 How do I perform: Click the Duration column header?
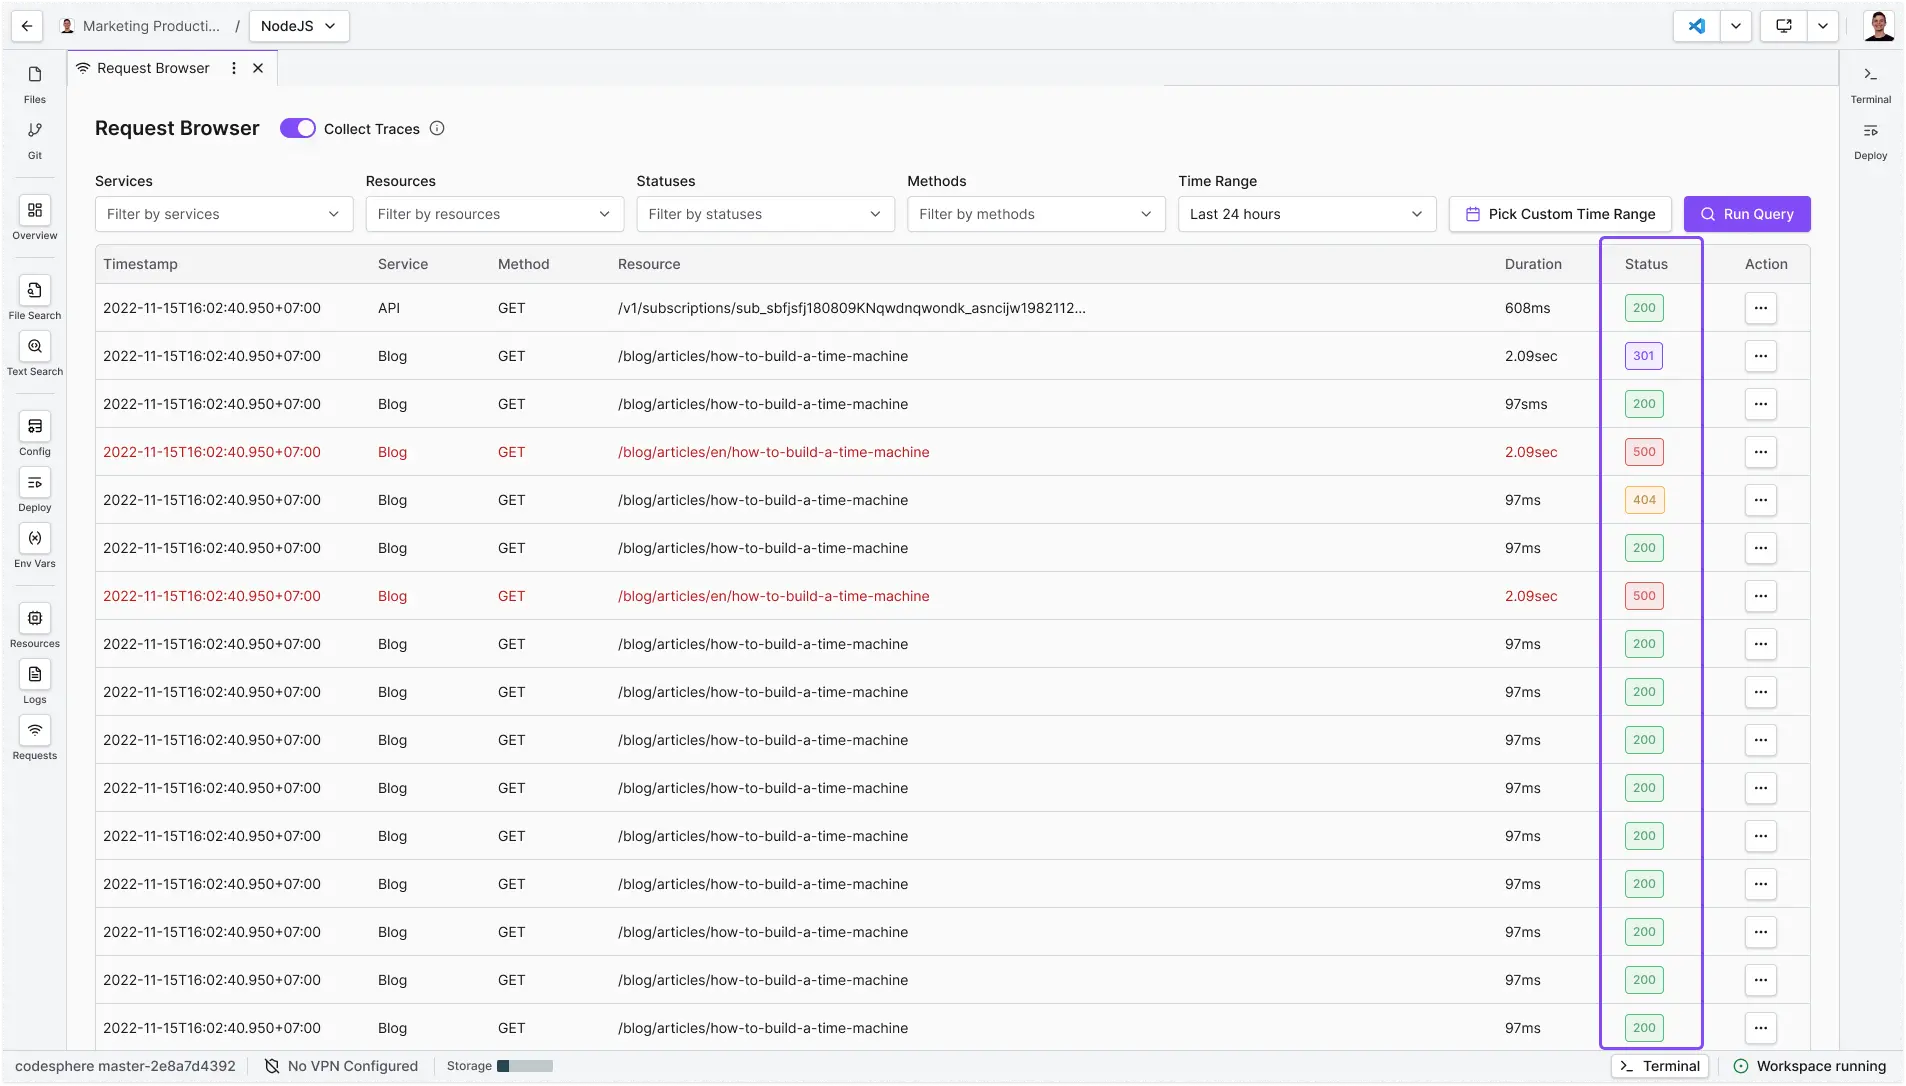(1533, 264)
